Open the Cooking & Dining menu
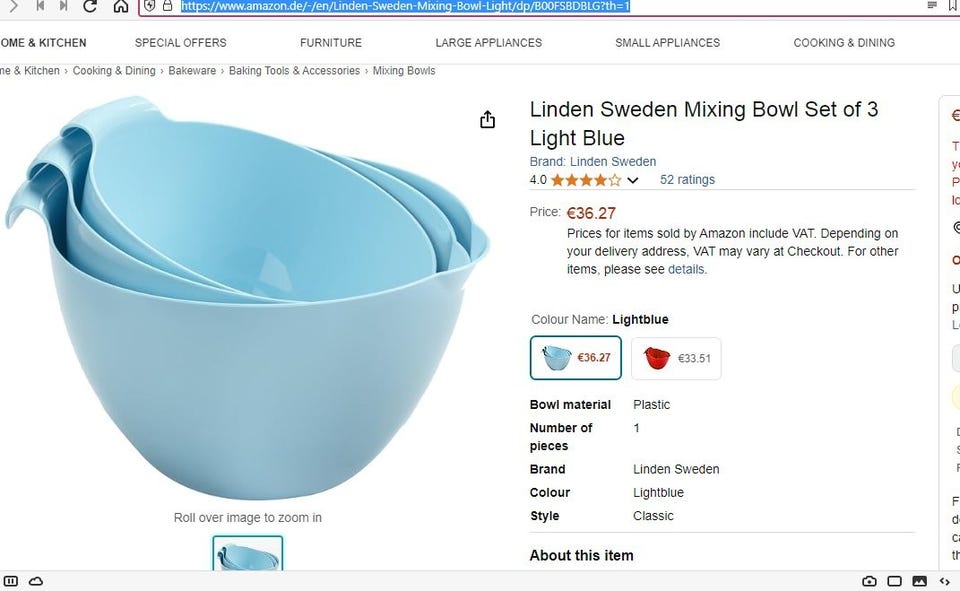Screen dimensions: 960x591 844,43
